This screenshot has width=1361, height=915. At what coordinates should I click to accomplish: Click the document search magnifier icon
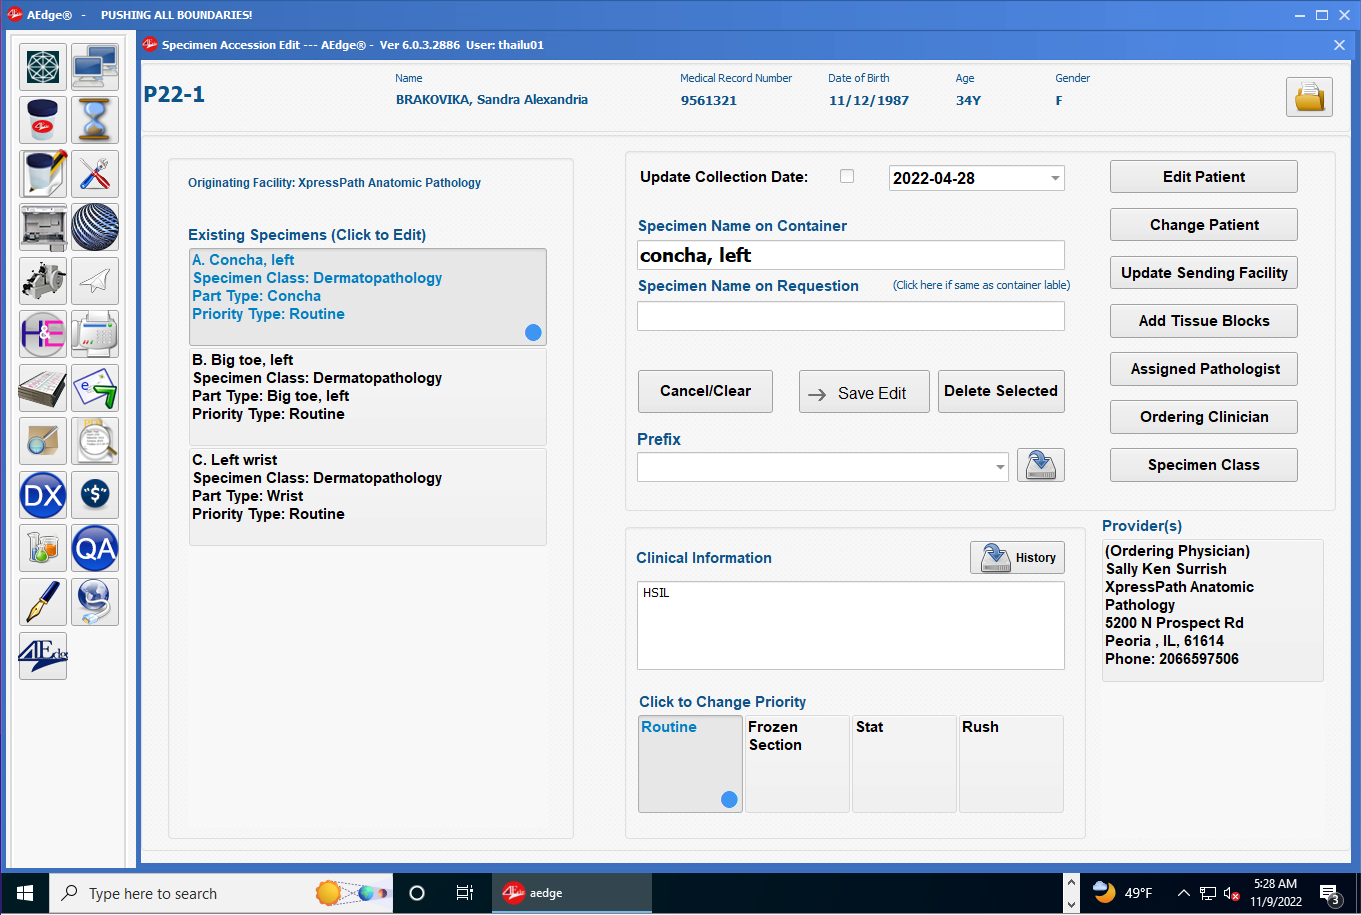tap(95, 441)
